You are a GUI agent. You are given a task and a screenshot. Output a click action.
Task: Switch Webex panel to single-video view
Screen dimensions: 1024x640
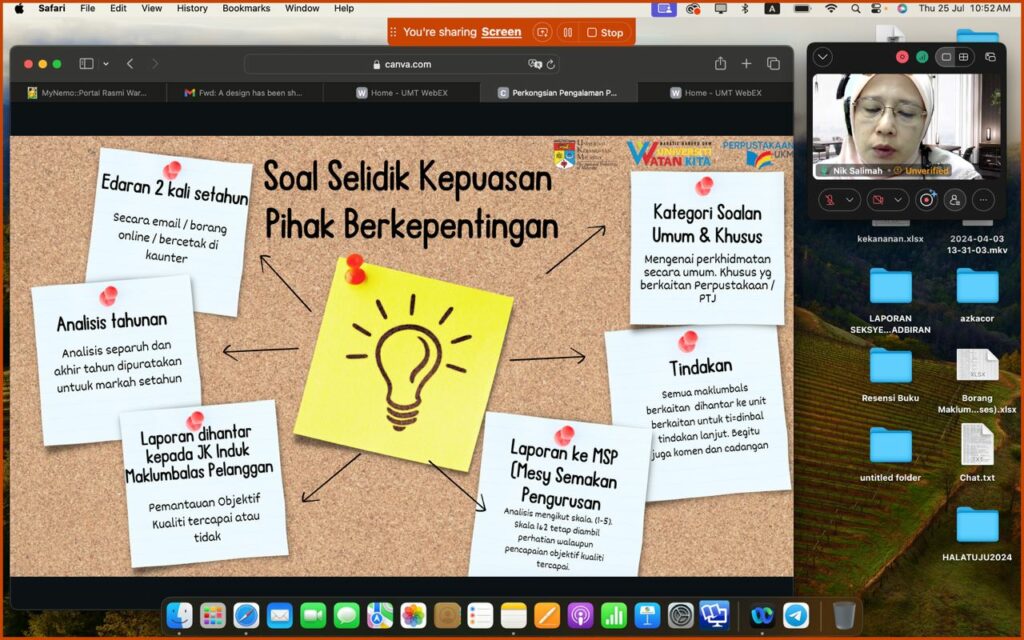pos(946,57)
